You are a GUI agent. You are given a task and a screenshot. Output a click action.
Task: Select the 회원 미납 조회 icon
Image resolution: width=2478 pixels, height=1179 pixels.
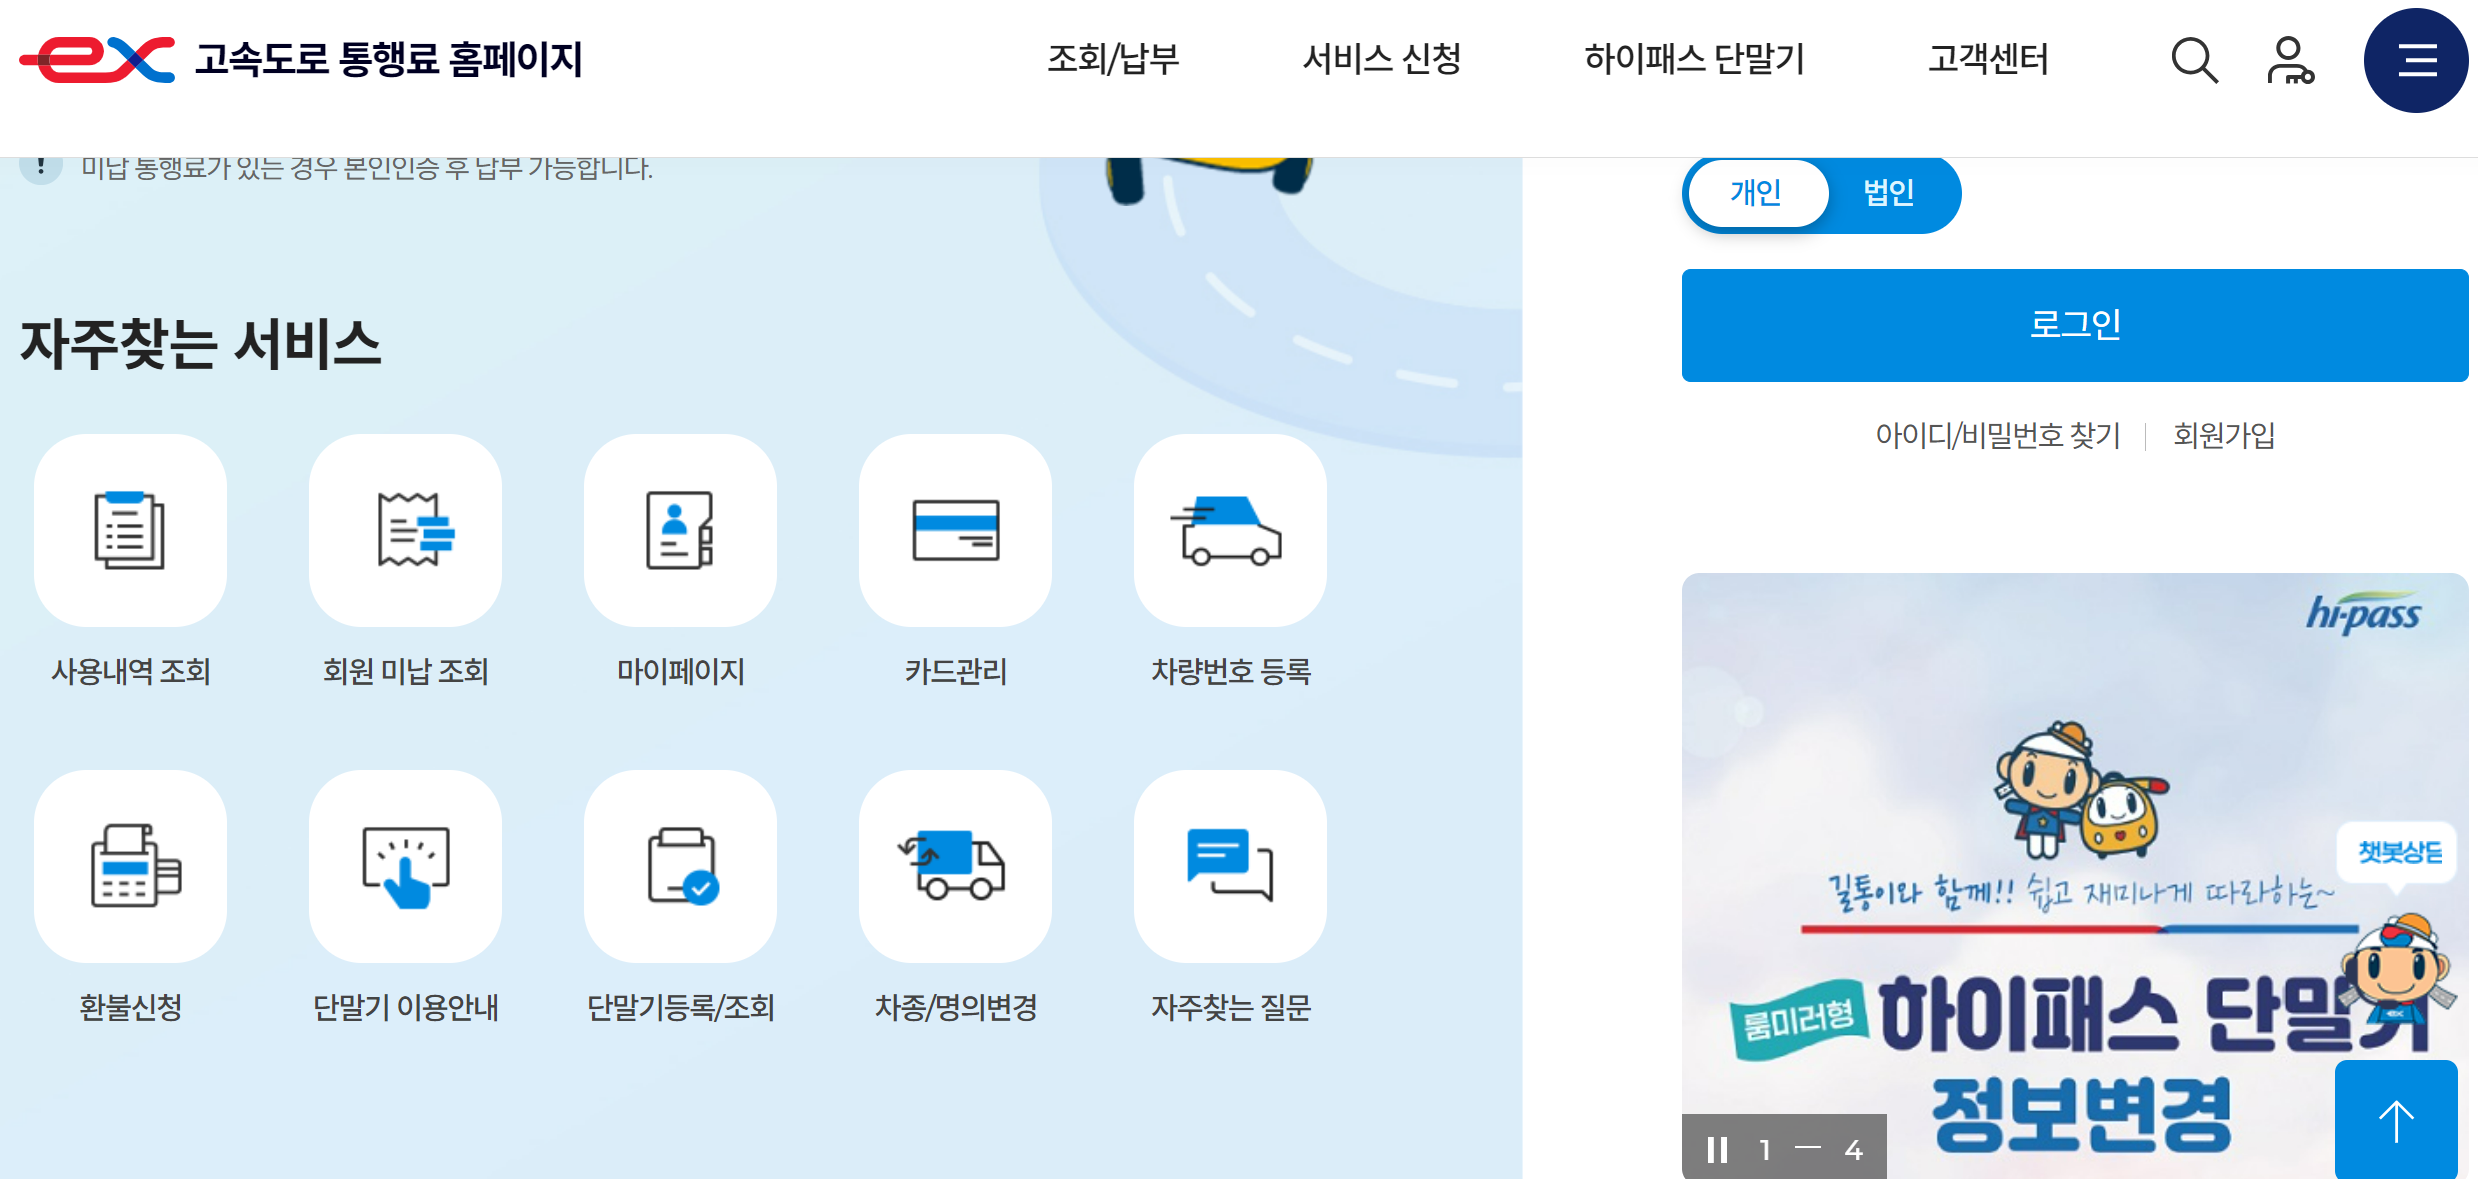[x=405, y=530]
